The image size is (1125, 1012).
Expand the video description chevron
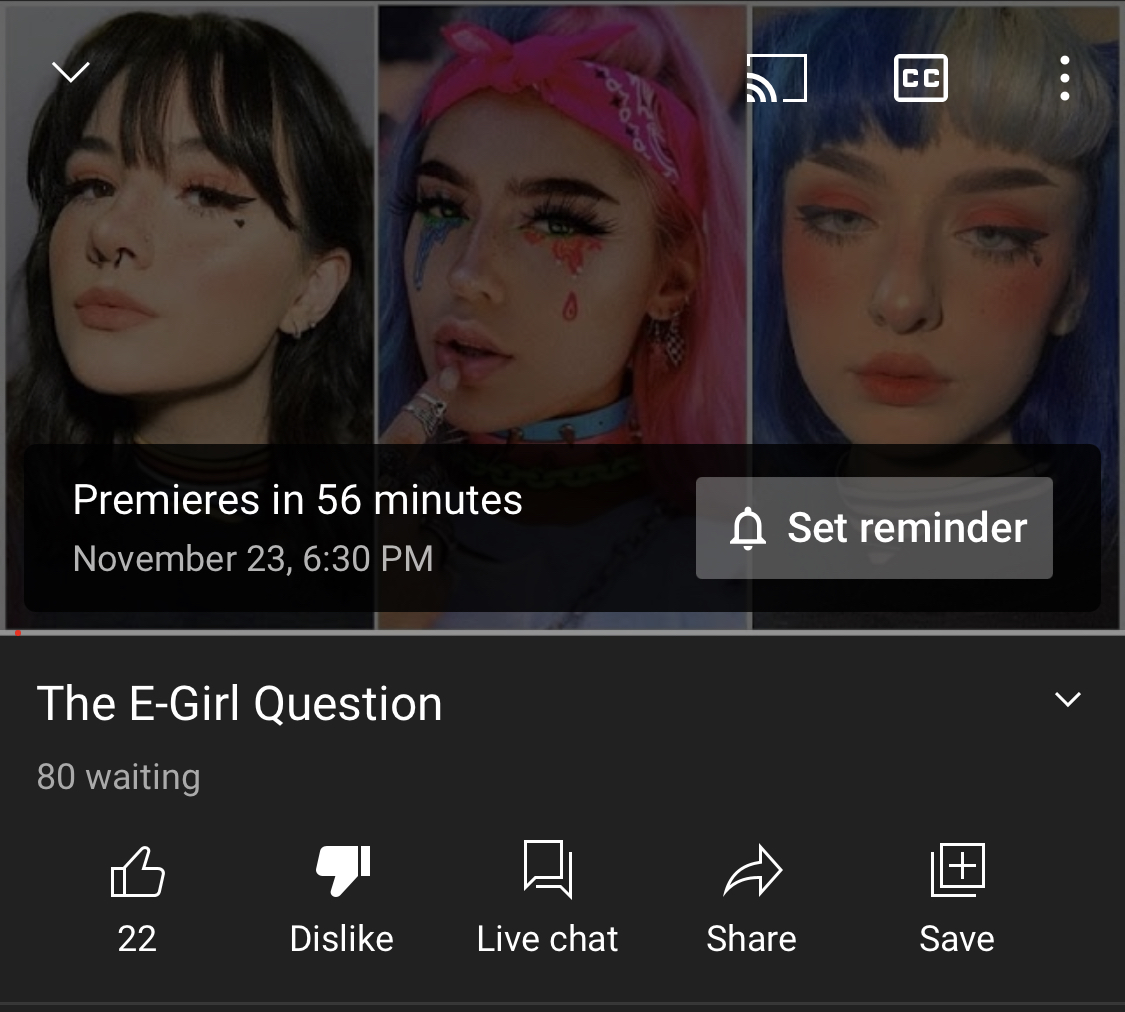(x=1068, y=699)
